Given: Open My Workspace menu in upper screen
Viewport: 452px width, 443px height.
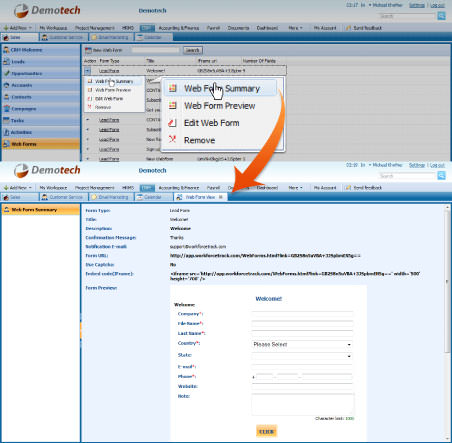Looking at the screenshot, I should pos(53,28).
